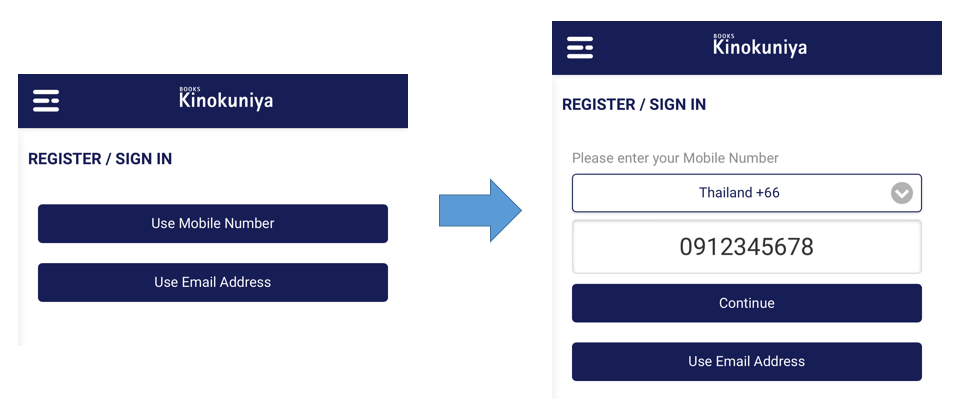The width and height of the screenshot is (955, 413).
Task: Click small BOOKS text above right Kinokuniya logo
Action: pos(724,36)
